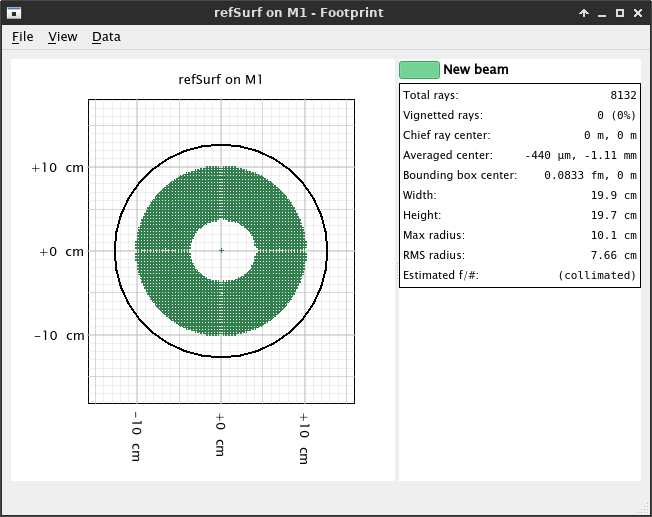This screenshot has width=652, height=517.
Task: Click the Averaged center value -440 µm, -1.11 mm
Action: click(580, 155)
